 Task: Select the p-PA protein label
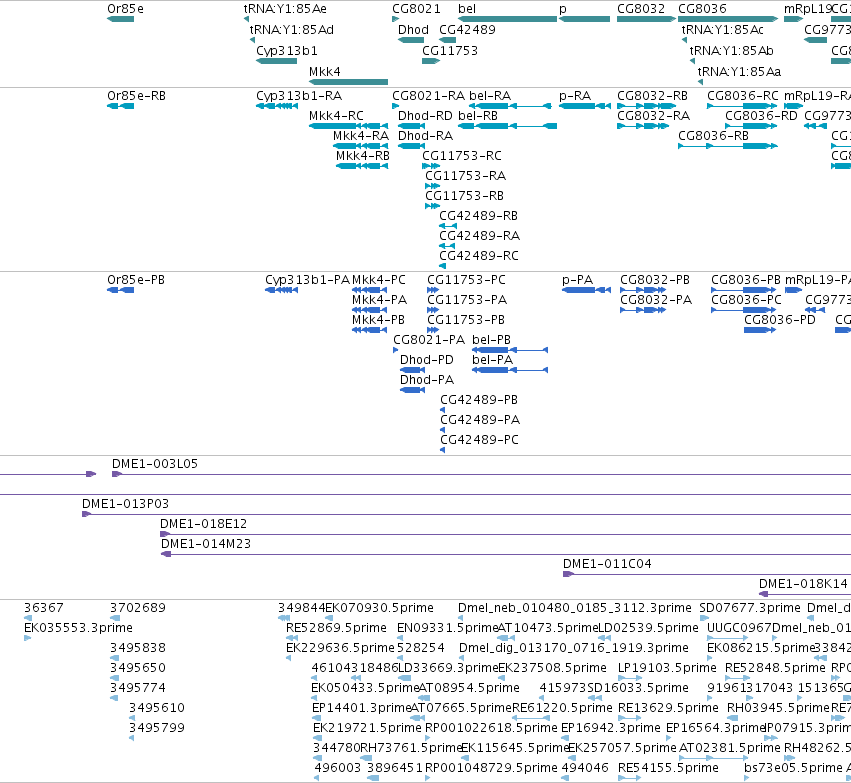[x=577, y=280]
